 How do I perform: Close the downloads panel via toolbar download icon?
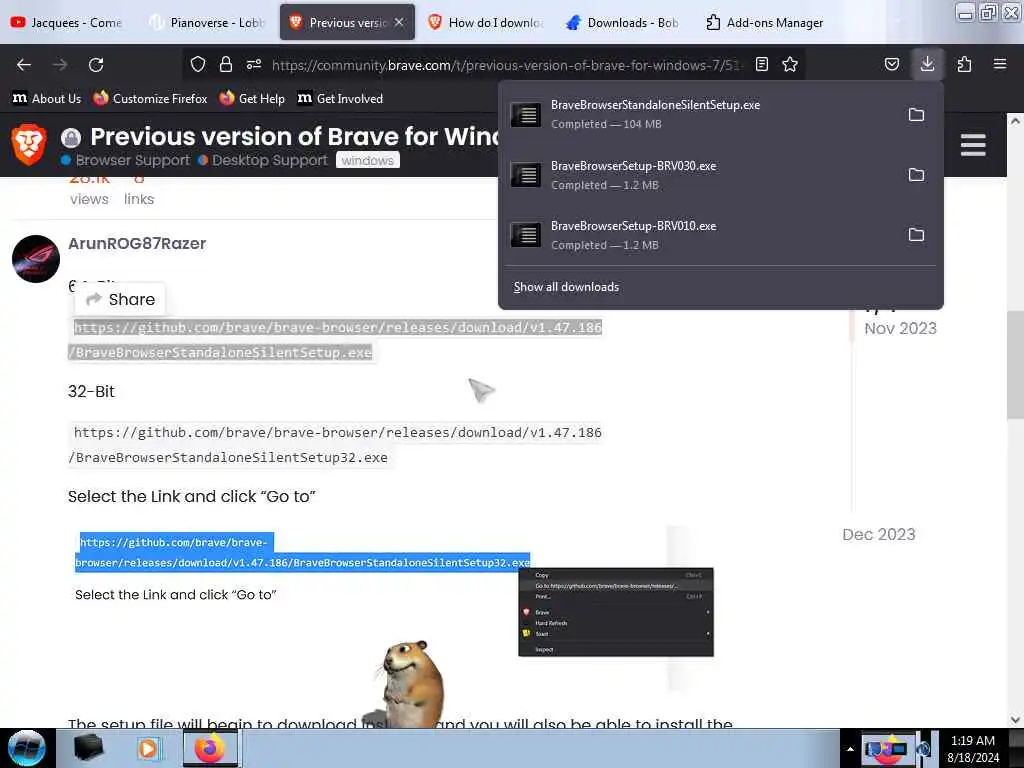pyautogui.click(x=927, y=64)
